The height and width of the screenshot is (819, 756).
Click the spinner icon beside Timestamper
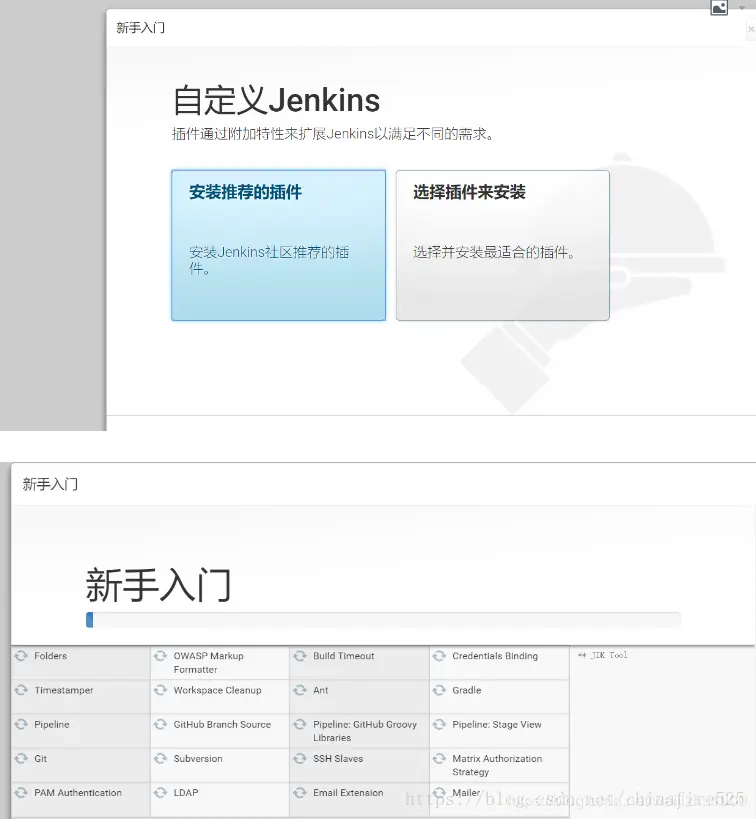pos(21,690)
